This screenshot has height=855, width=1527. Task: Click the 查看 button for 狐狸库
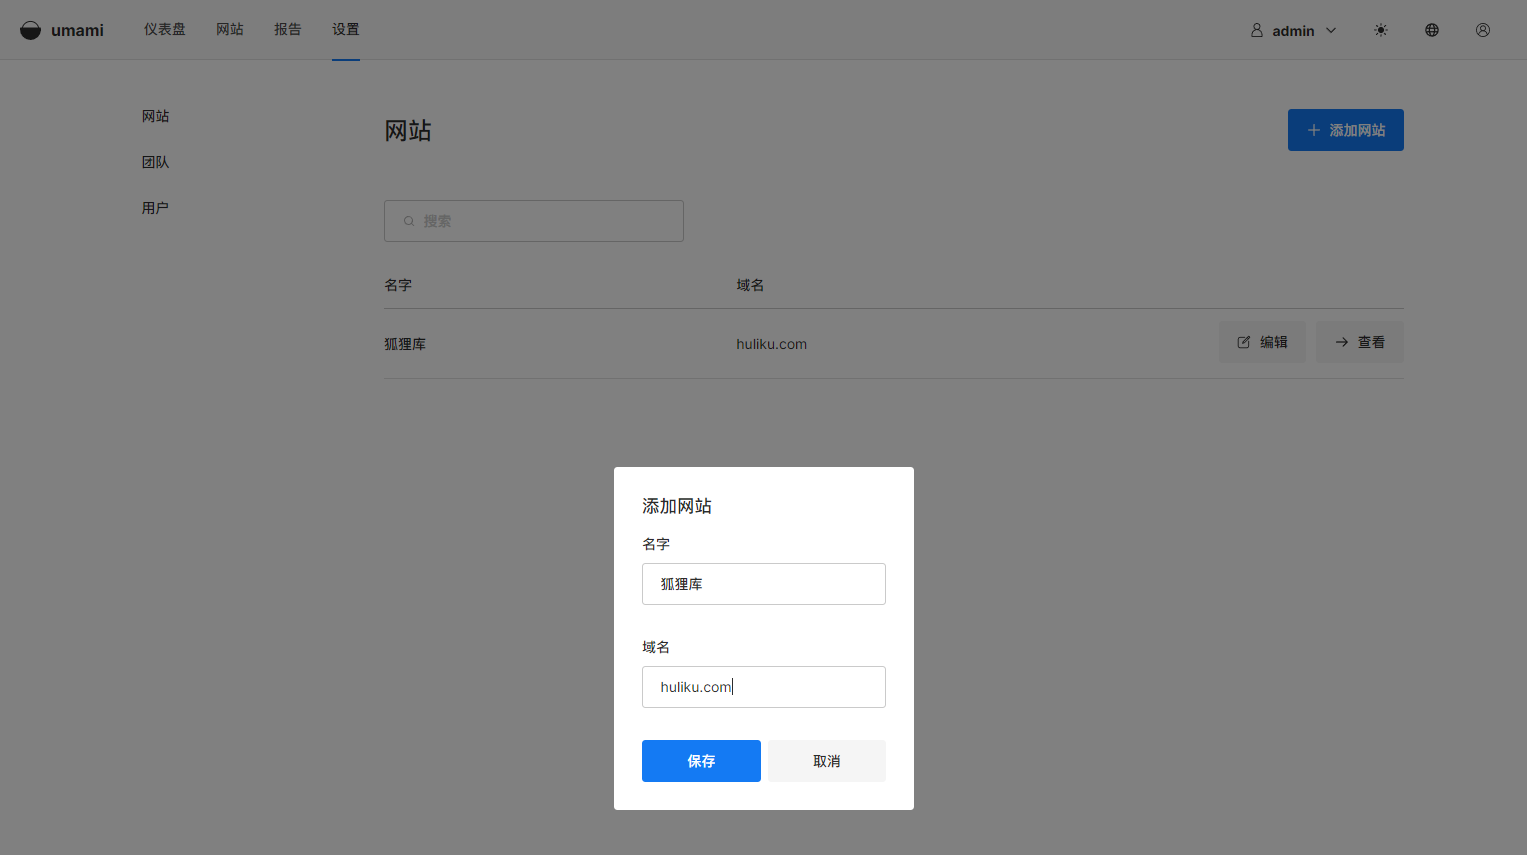click(x=1359, y=342)
